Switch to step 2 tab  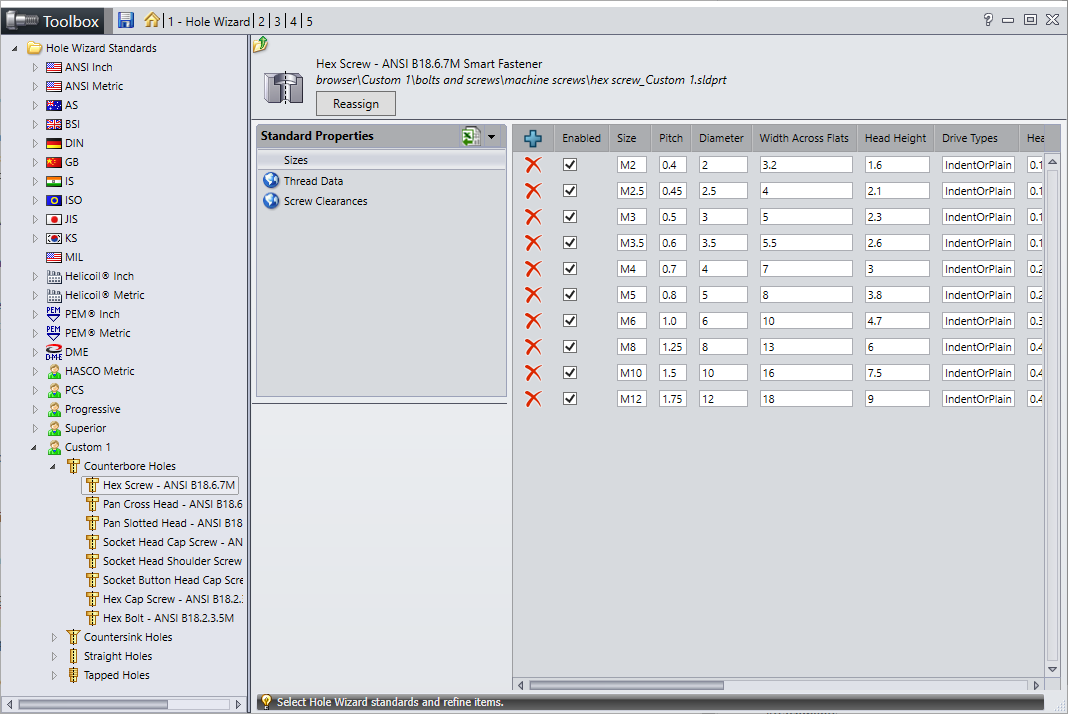tap(262, 22)
